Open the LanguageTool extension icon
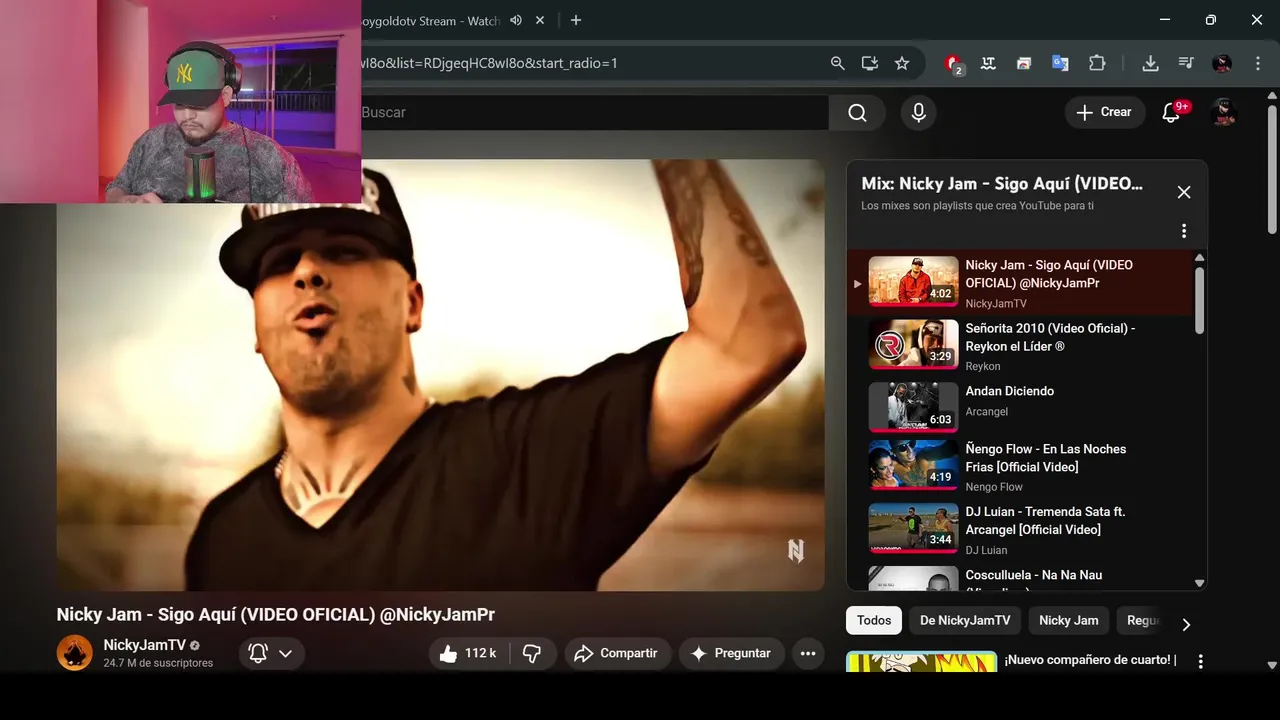The height and width of the screenshot is (720, 1280). pyautogui.click(x=988, y=63)
